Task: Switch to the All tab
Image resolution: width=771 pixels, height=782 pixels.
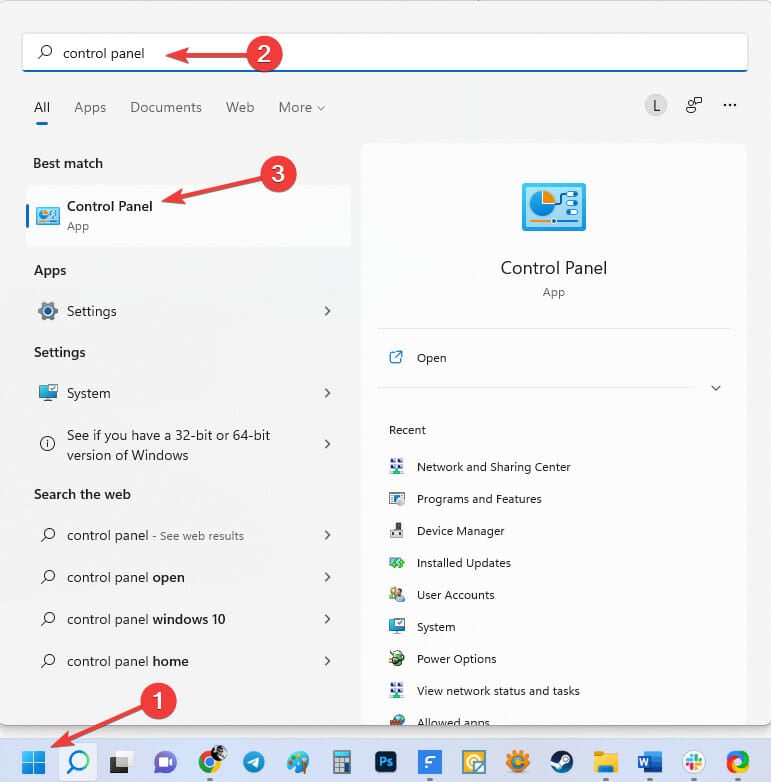Action: coord(42,107)
